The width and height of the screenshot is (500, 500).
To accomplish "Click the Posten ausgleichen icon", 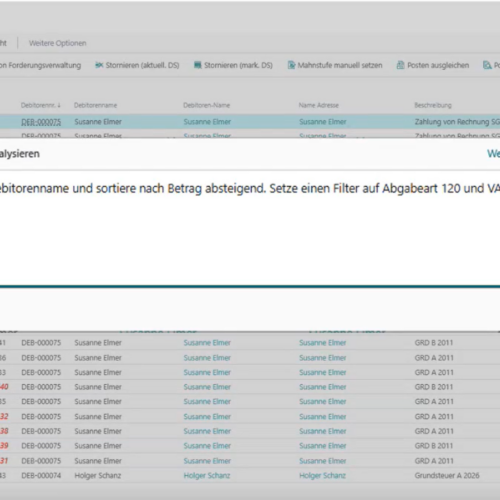I will click(x=400, y=65).
